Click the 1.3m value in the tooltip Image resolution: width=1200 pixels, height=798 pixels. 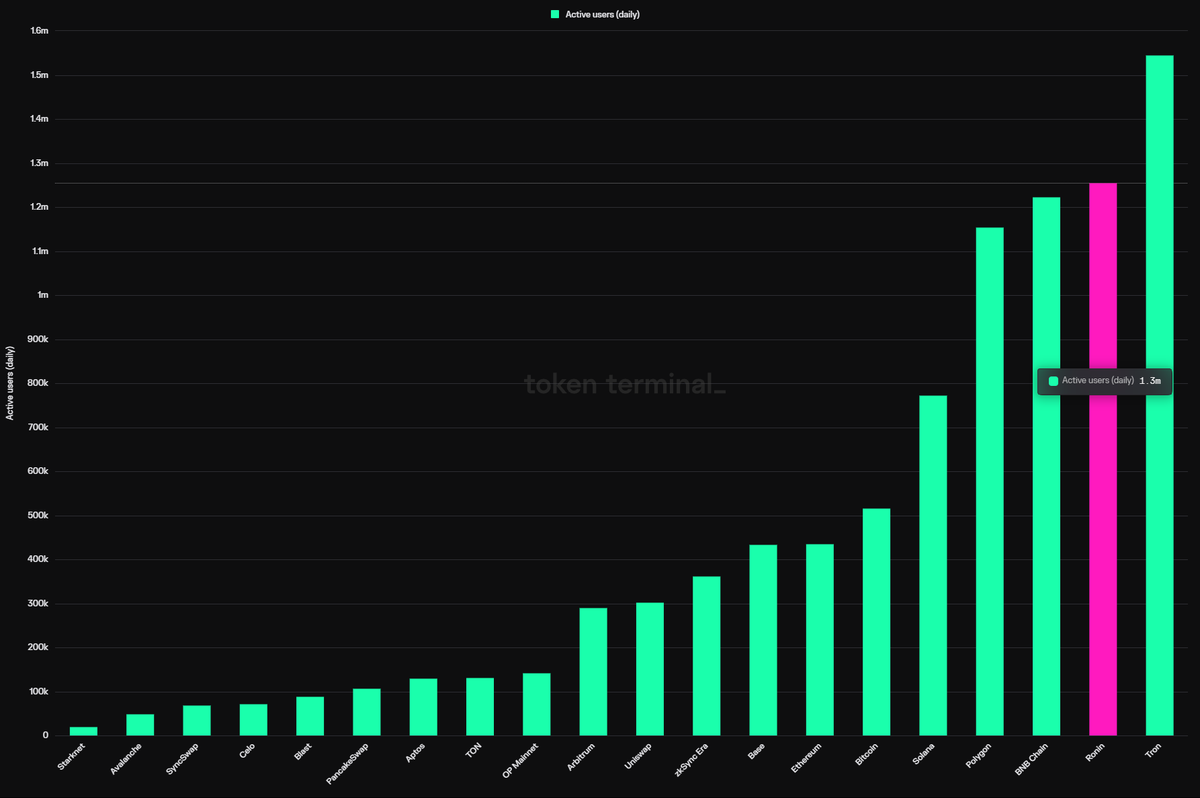(x=1150, y=381)
